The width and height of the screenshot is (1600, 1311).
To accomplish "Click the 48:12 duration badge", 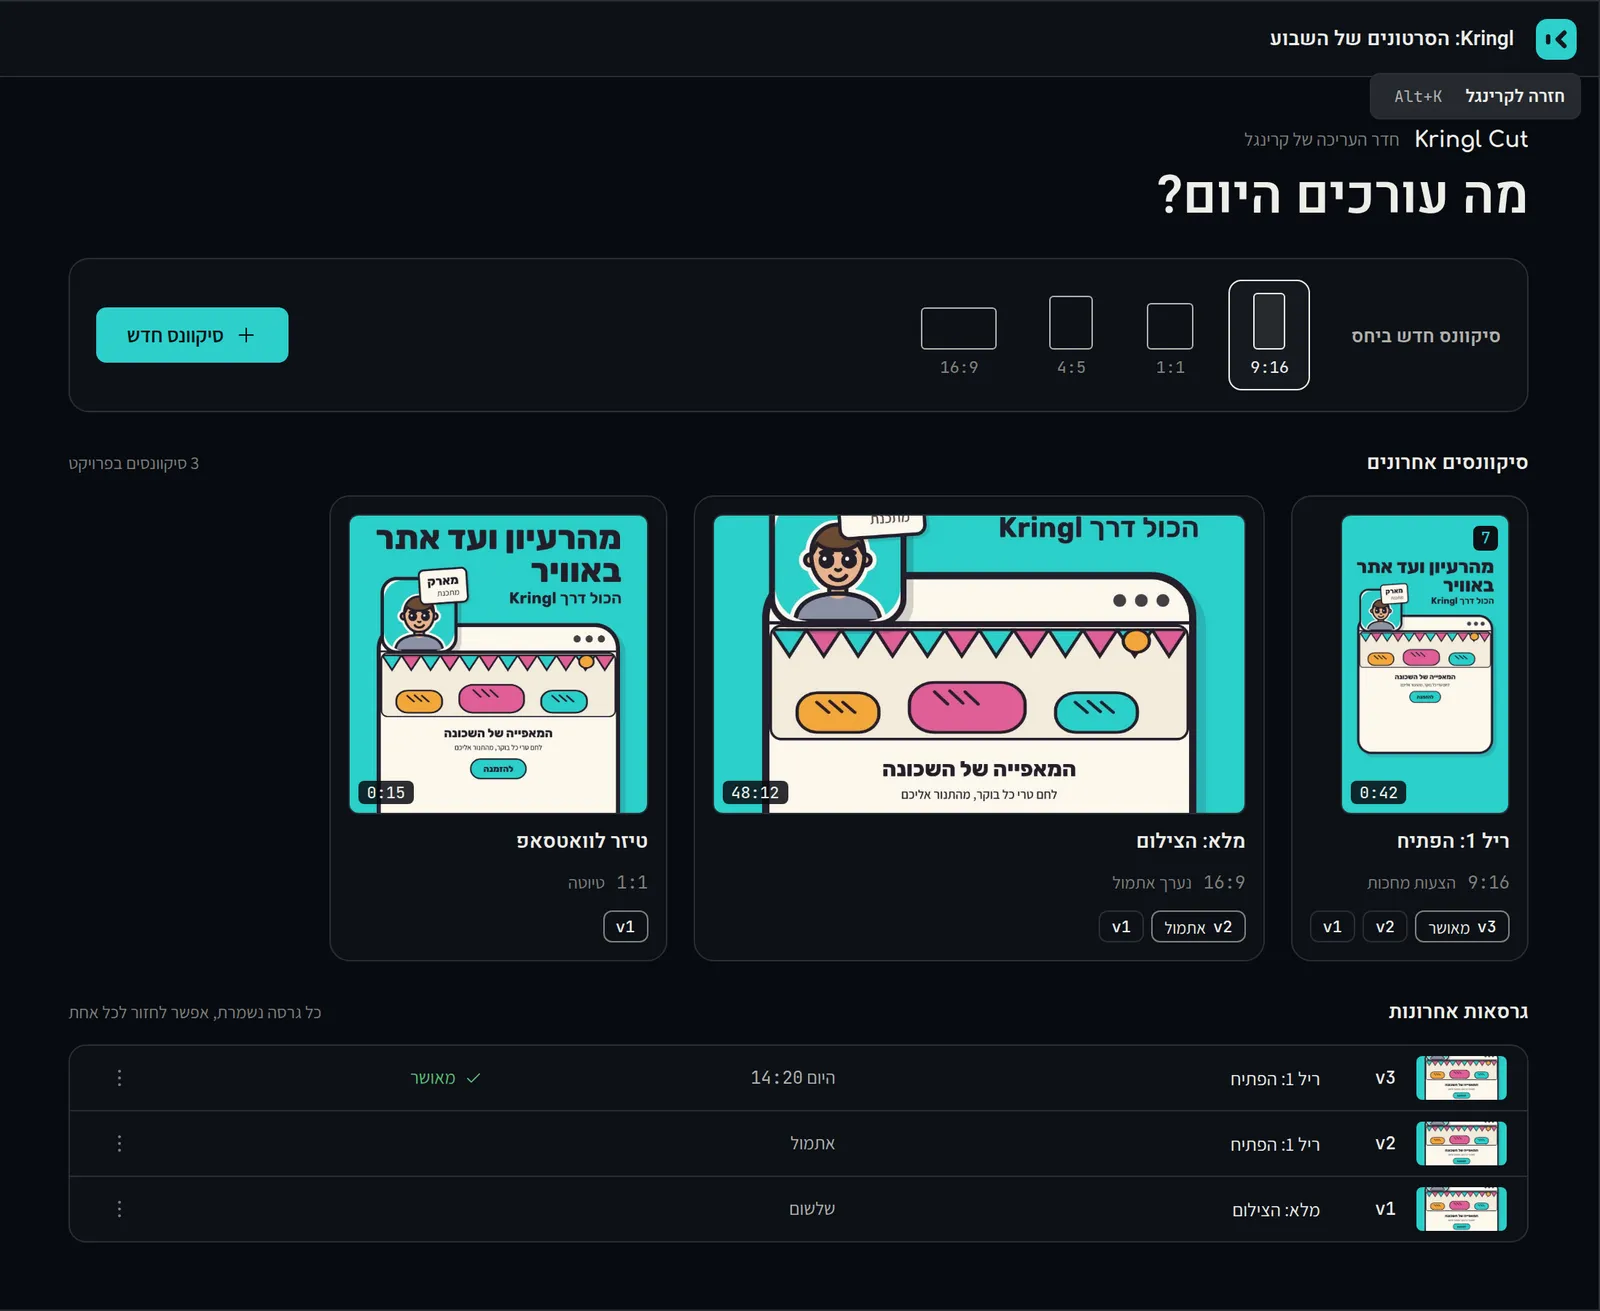I will pos(755,793).
